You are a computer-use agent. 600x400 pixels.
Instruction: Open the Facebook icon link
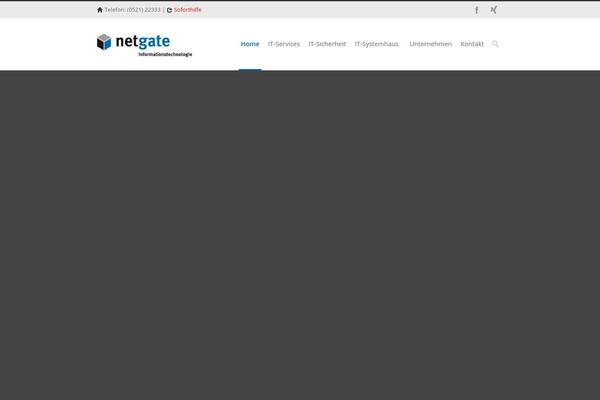pyautogui.click(x=476, y=10)
